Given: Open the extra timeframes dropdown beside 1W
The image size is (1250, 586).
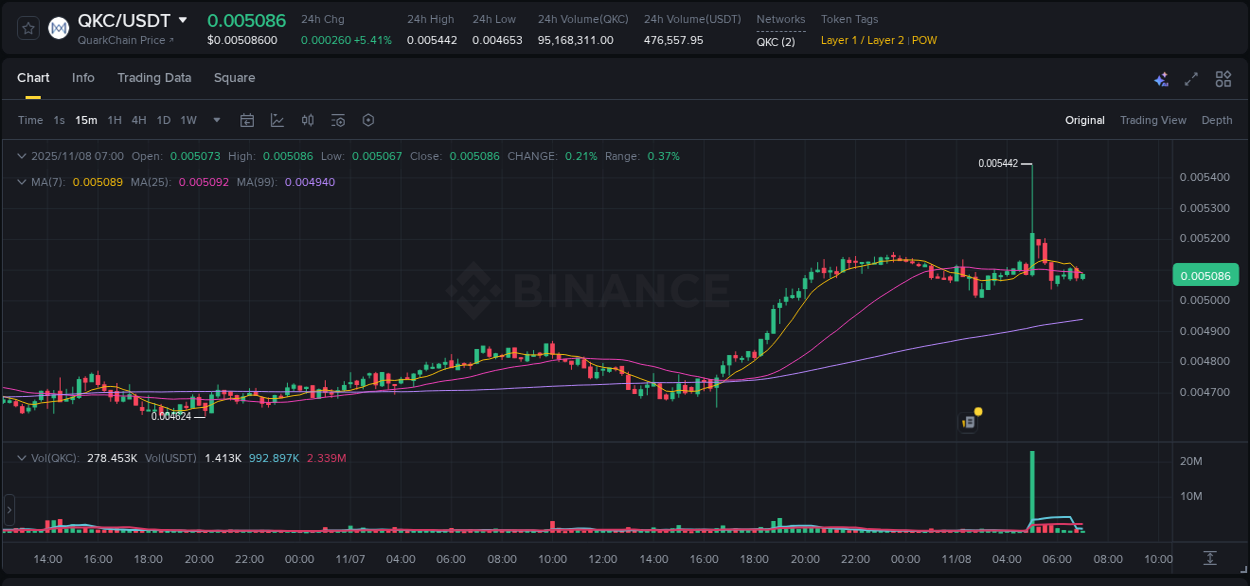Looking at the screenshot, I should [215, 120].
